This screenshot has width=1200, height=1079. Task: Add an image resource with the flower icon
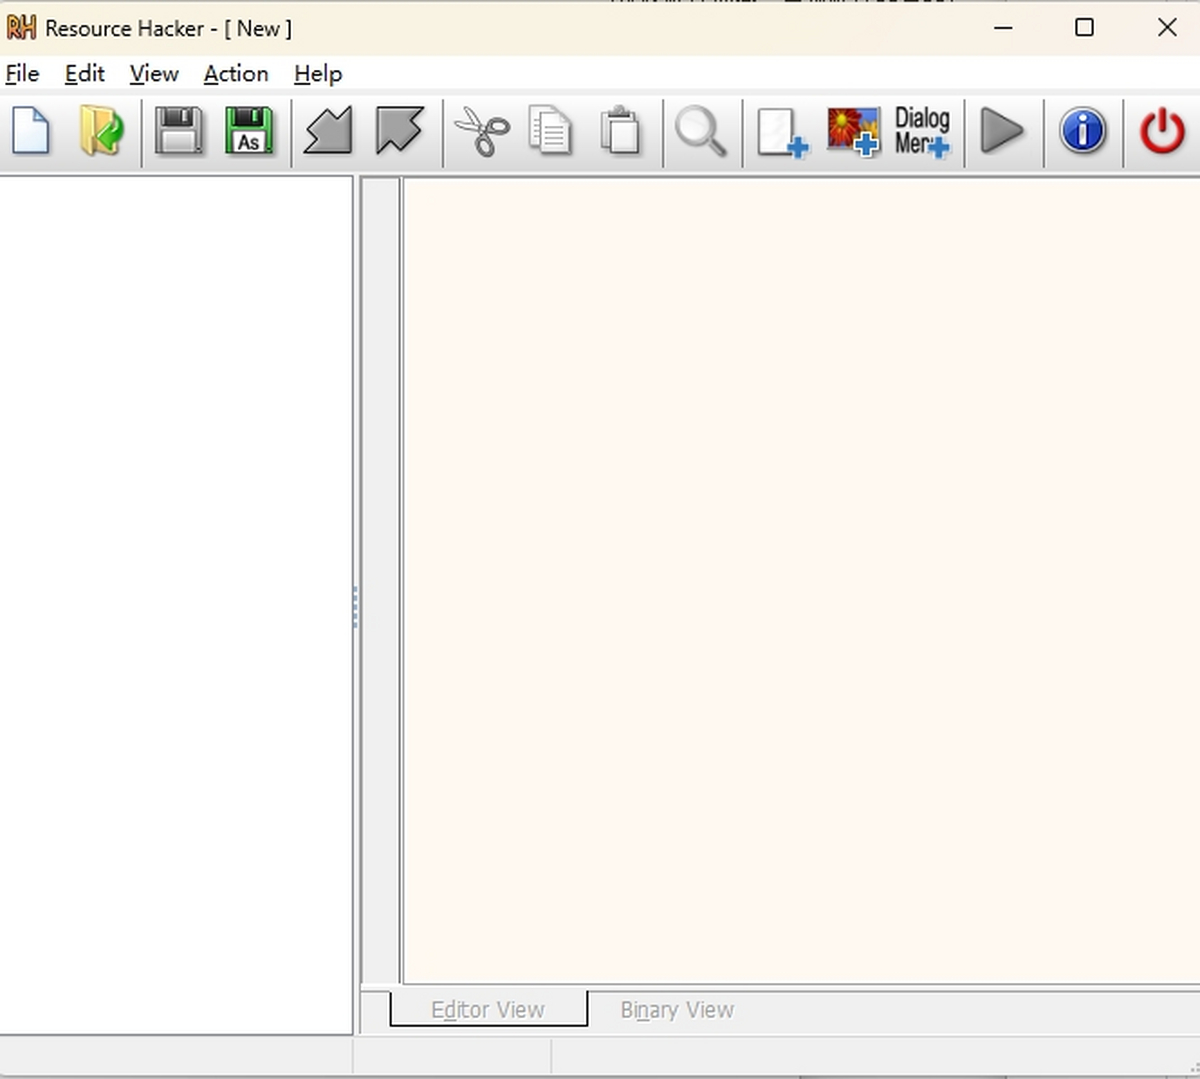853,131
